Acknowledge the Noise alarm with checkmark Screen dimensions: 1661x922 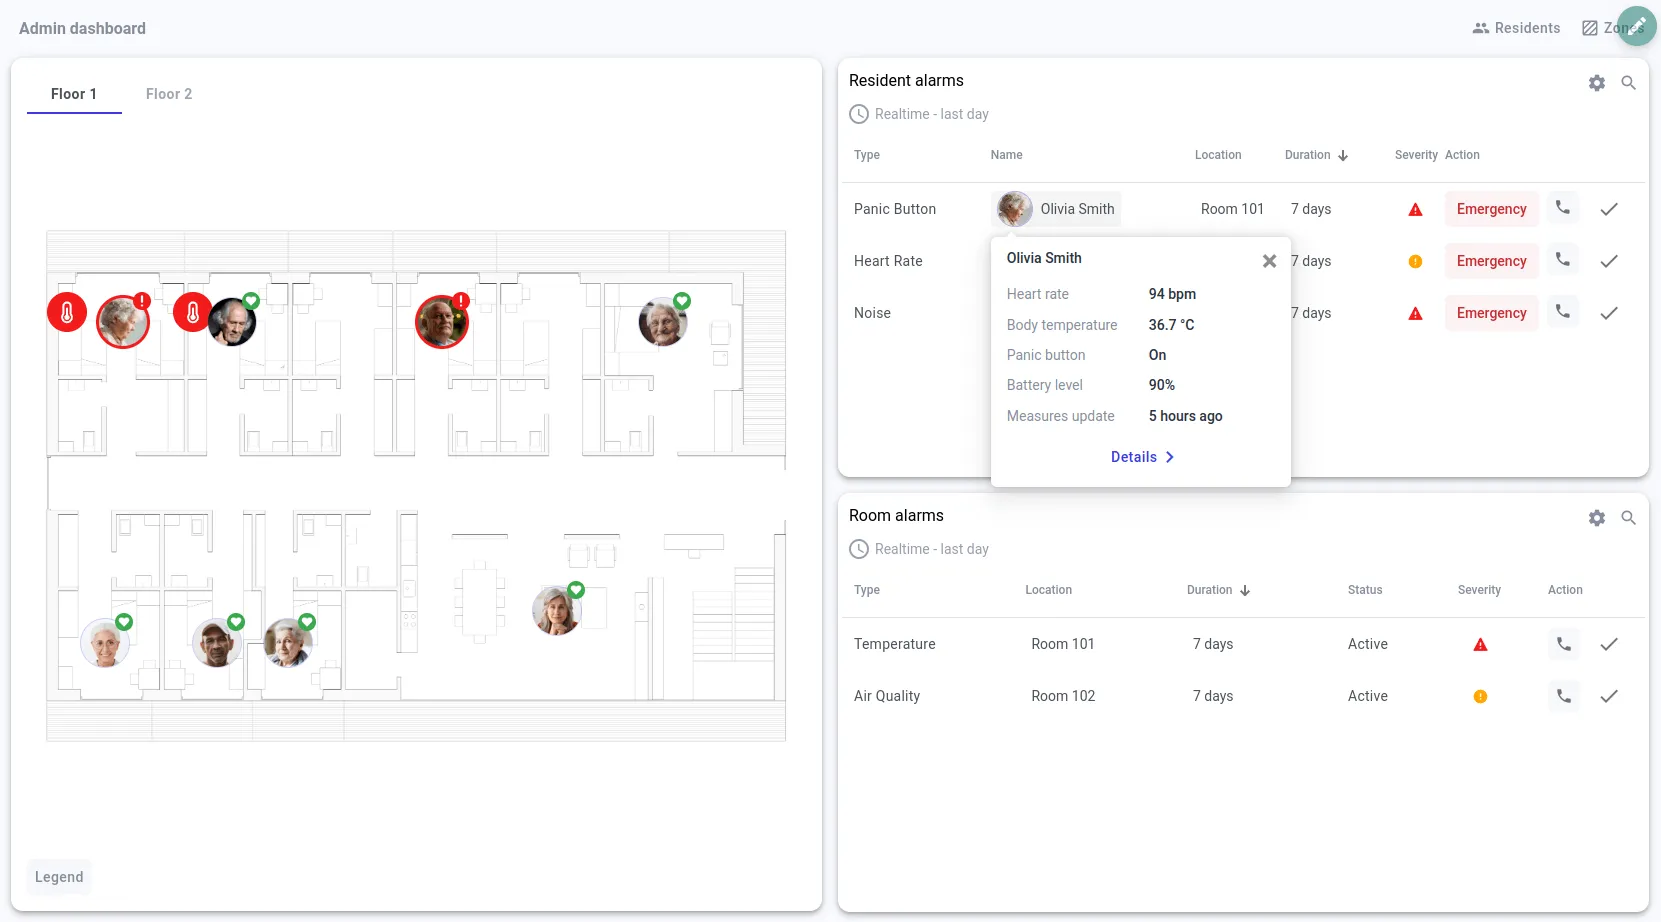pos(1608,313)
